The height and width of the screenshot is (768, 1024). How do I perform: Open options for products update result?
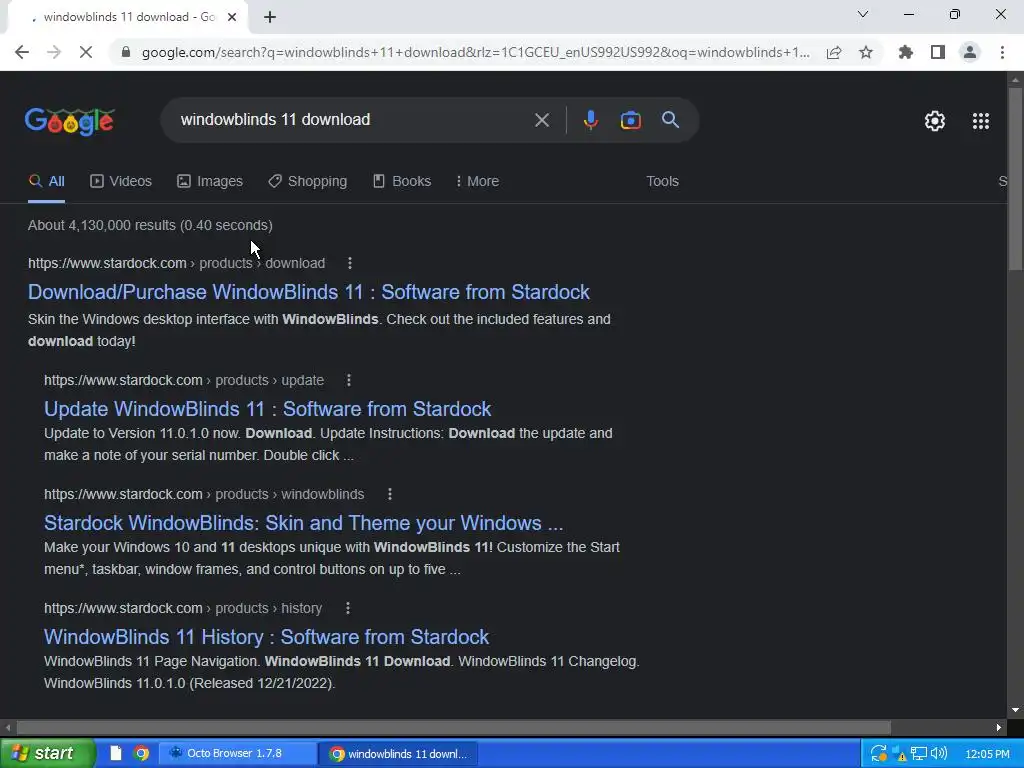[349, 380]
